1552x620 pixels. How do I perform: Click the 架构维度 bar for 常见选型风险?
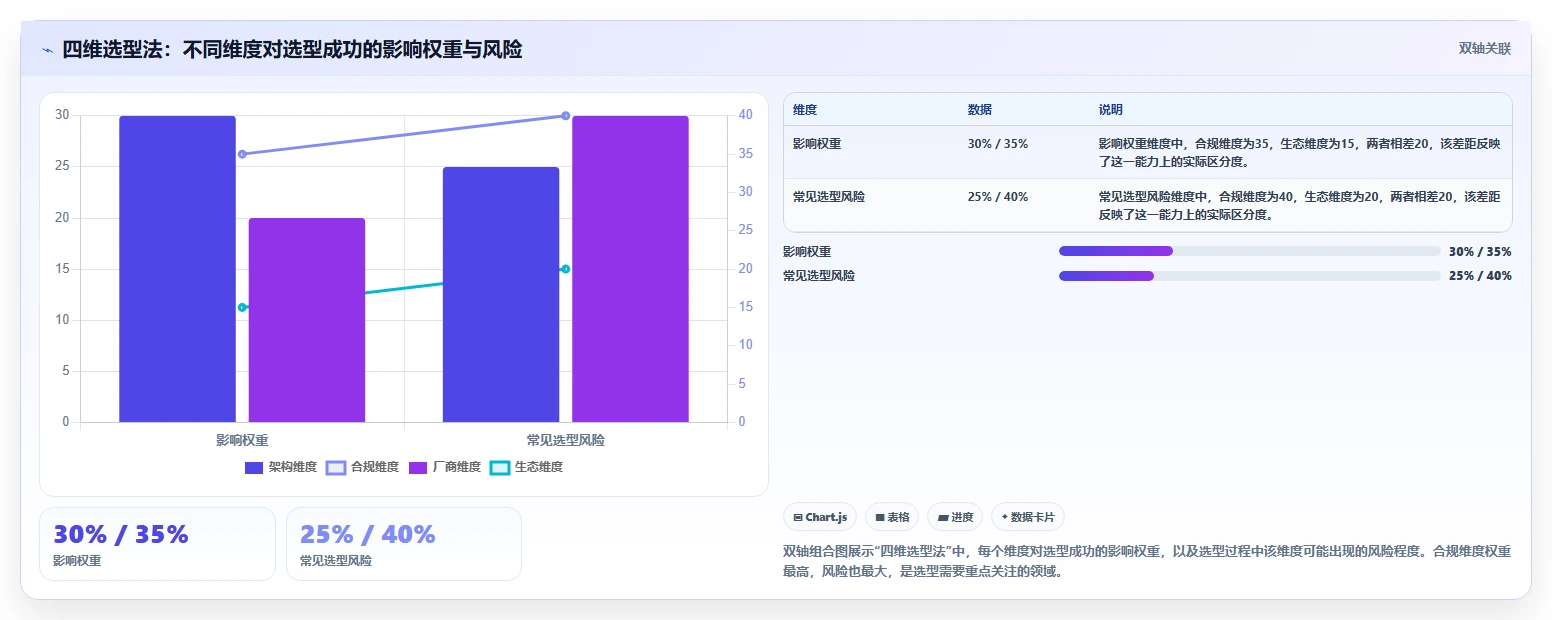501,295
